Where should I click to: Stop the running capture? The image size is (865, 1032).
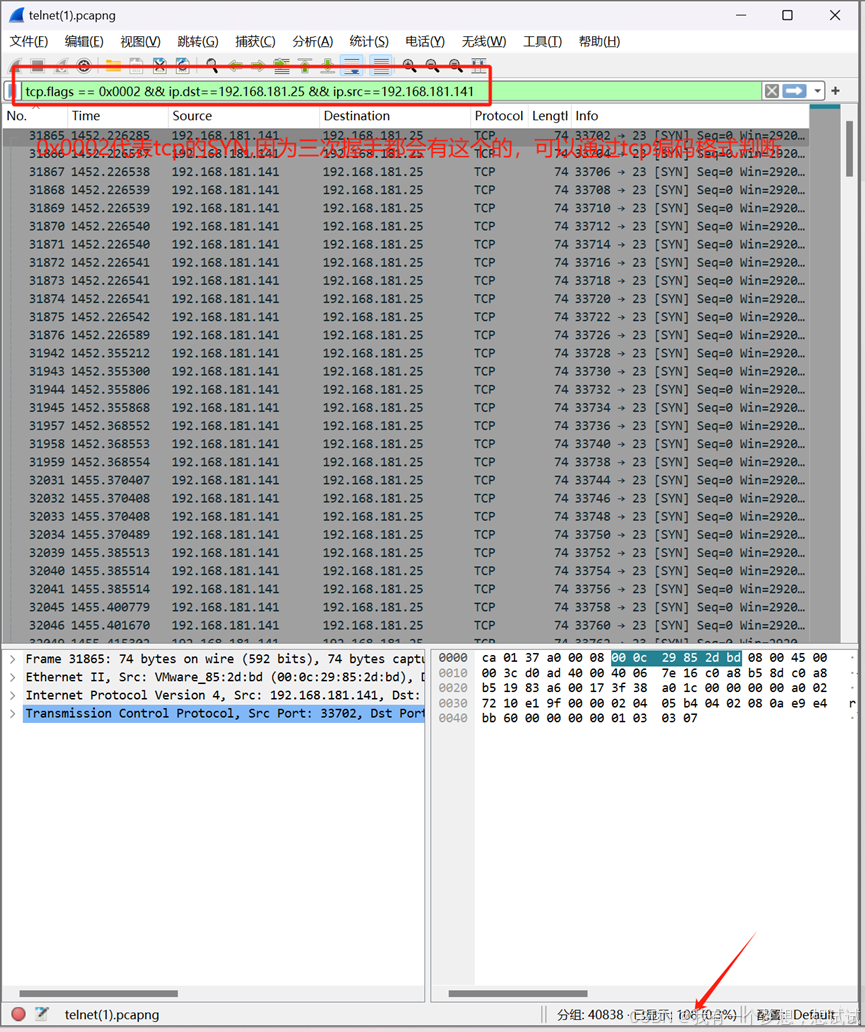37,66
